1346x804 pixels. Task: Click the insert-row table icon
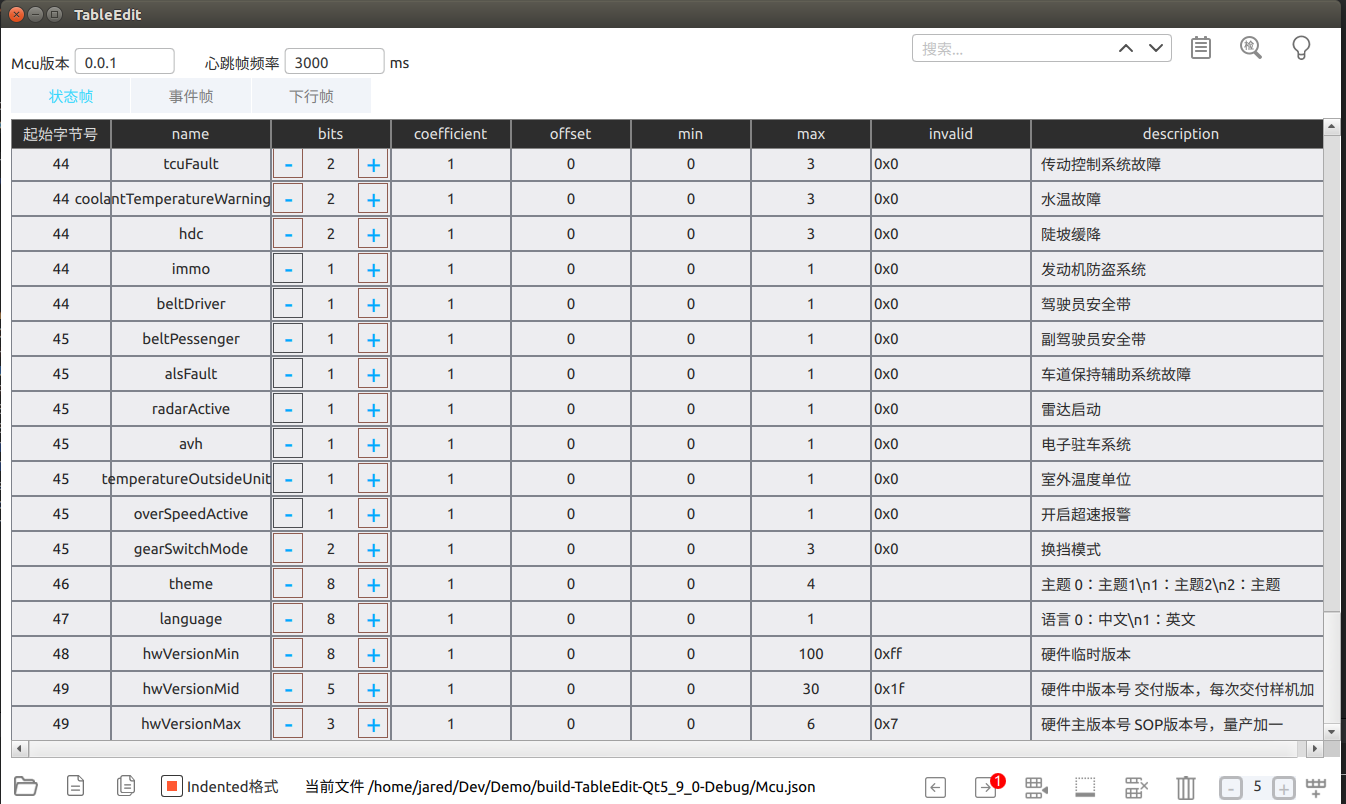point(1036,787)
